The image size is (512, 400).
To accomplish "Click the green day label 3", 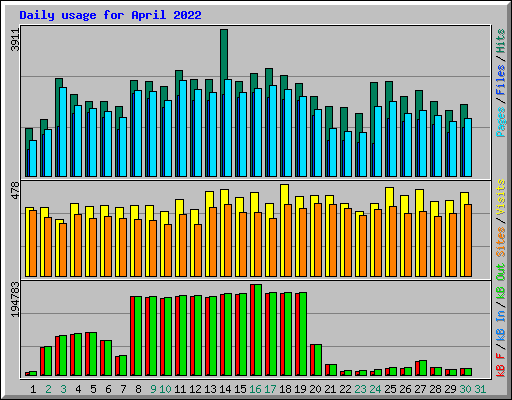I will tap(63, 389).
